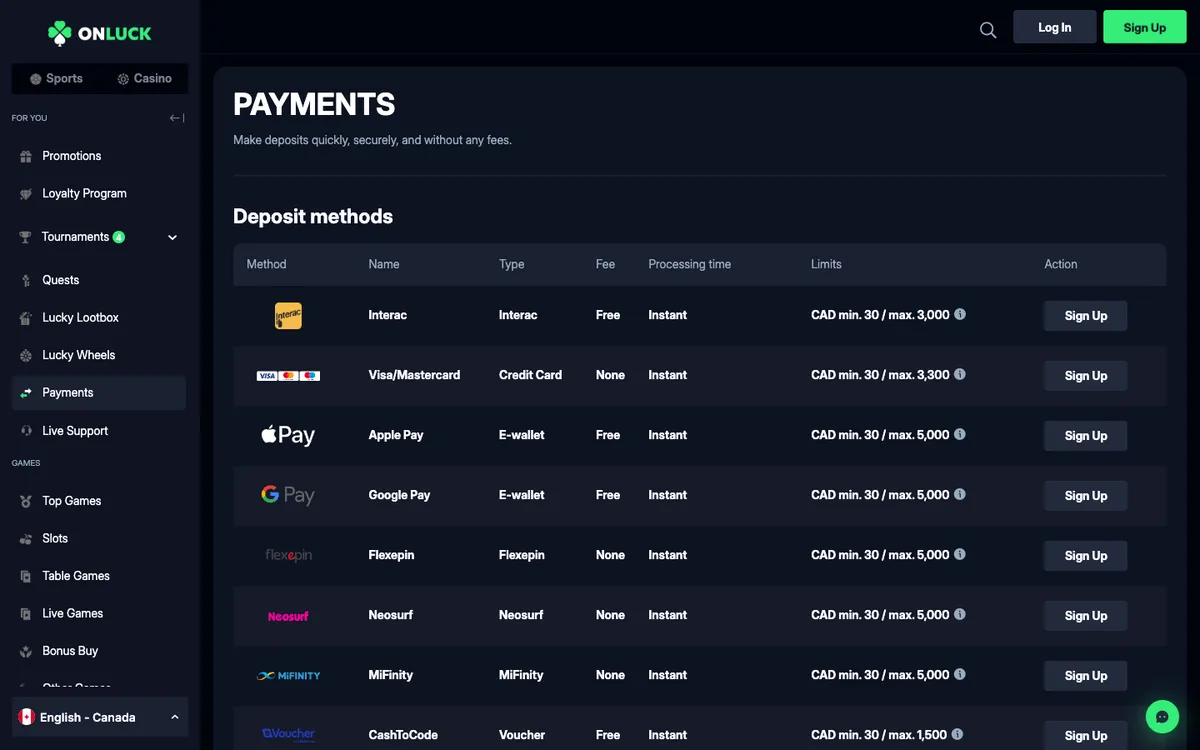Click Sign Up in the Interac row

[x=1085, y=316]
